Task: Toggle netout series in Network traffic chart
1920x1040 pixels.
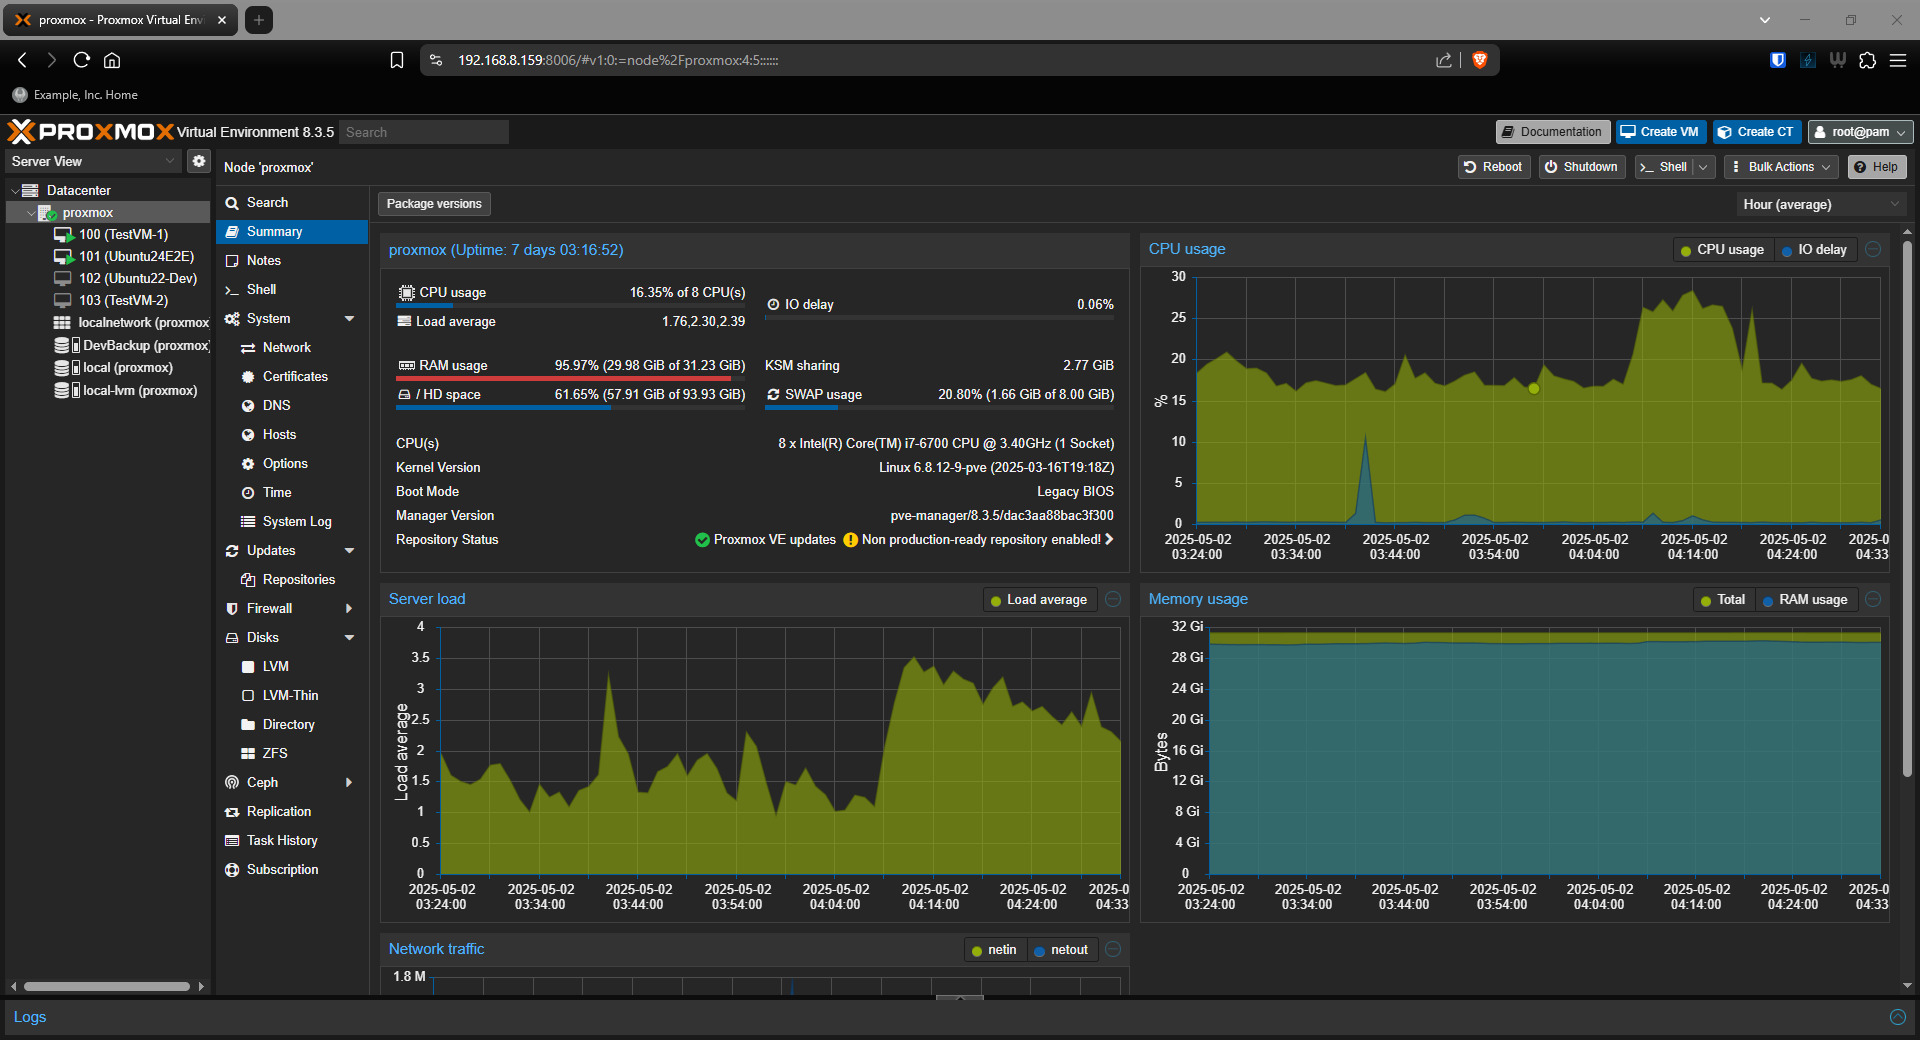Action: tap(1061, 950)
